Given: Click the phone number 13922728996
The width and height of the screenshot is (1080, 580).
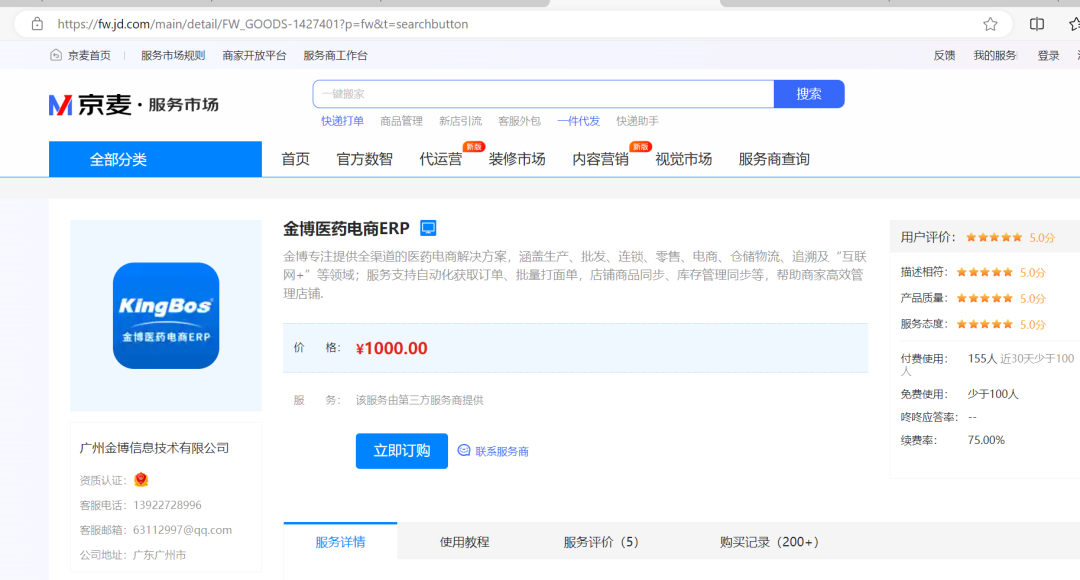Looking at the screenshot, I should 167,505.
